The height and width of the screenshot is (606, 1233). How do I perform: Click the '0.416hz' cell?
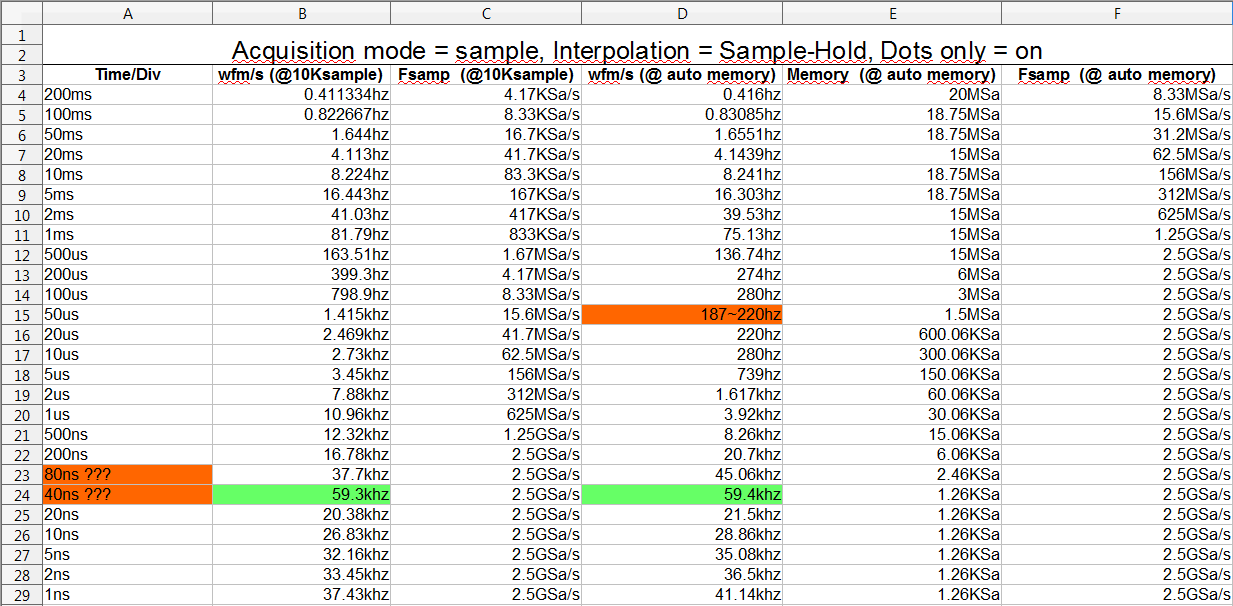[x=682, y=94]
